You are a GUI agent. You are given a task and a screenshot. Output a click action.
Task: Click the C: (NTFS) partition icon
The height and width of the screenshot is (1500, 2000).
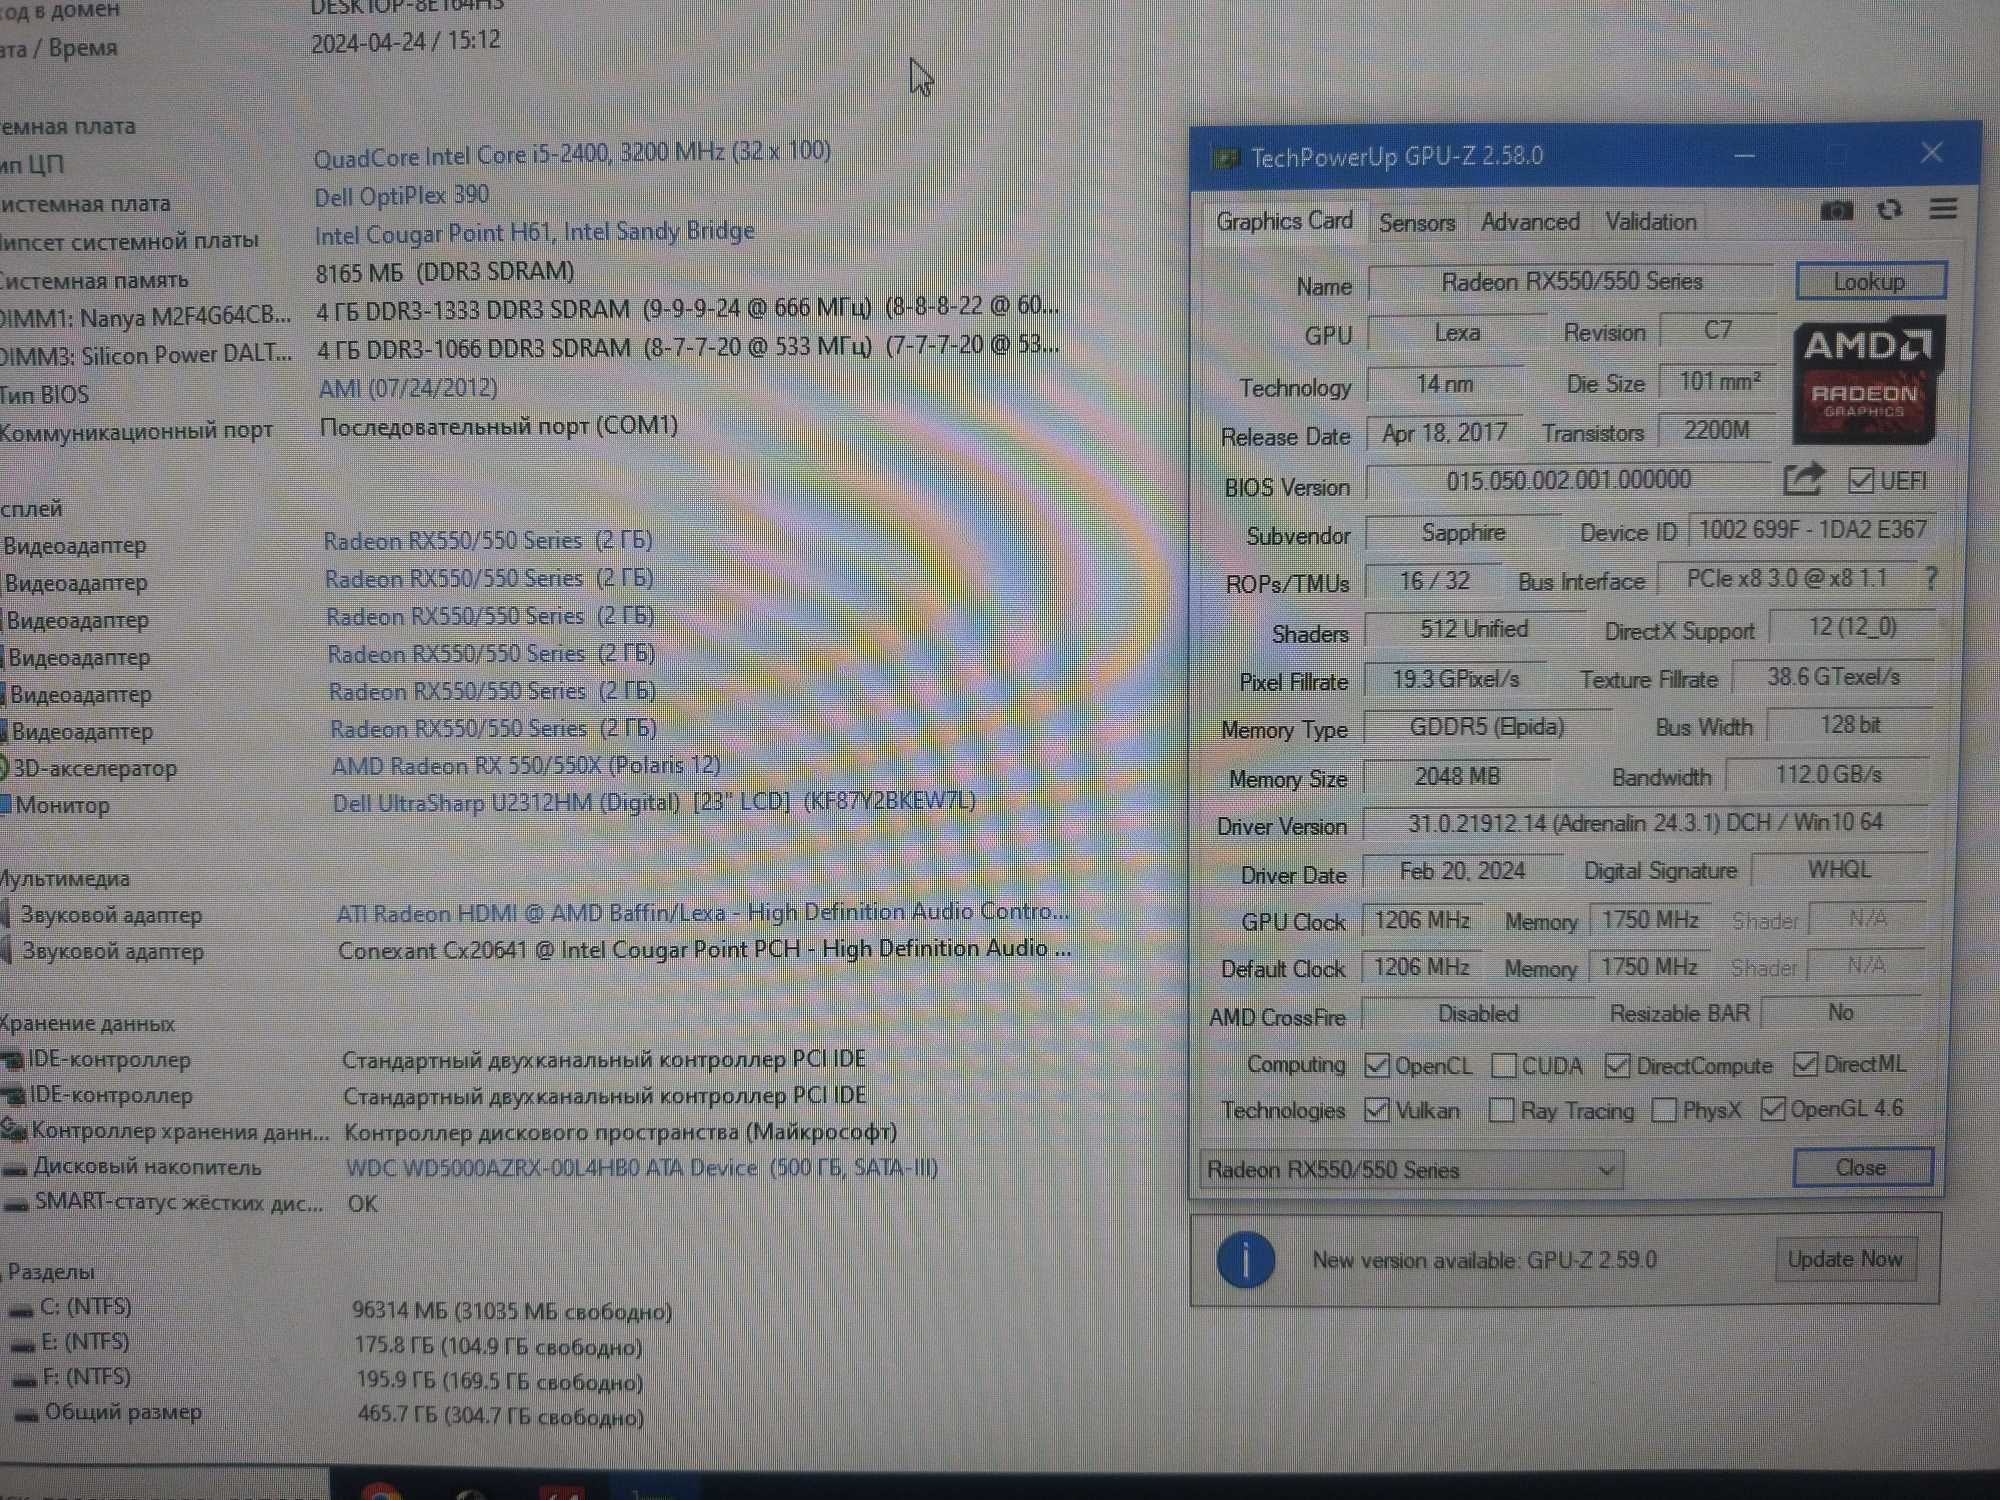pos(21,1309)
